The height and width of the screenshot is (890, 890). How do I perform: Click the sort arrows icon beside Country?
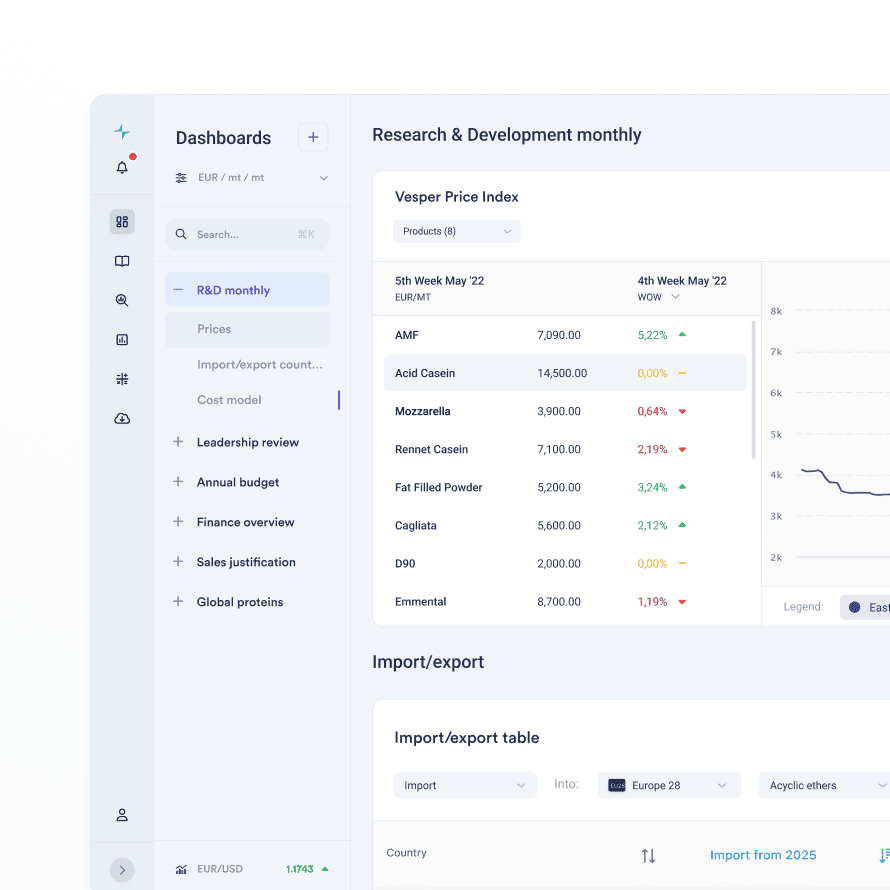point(648,855)
